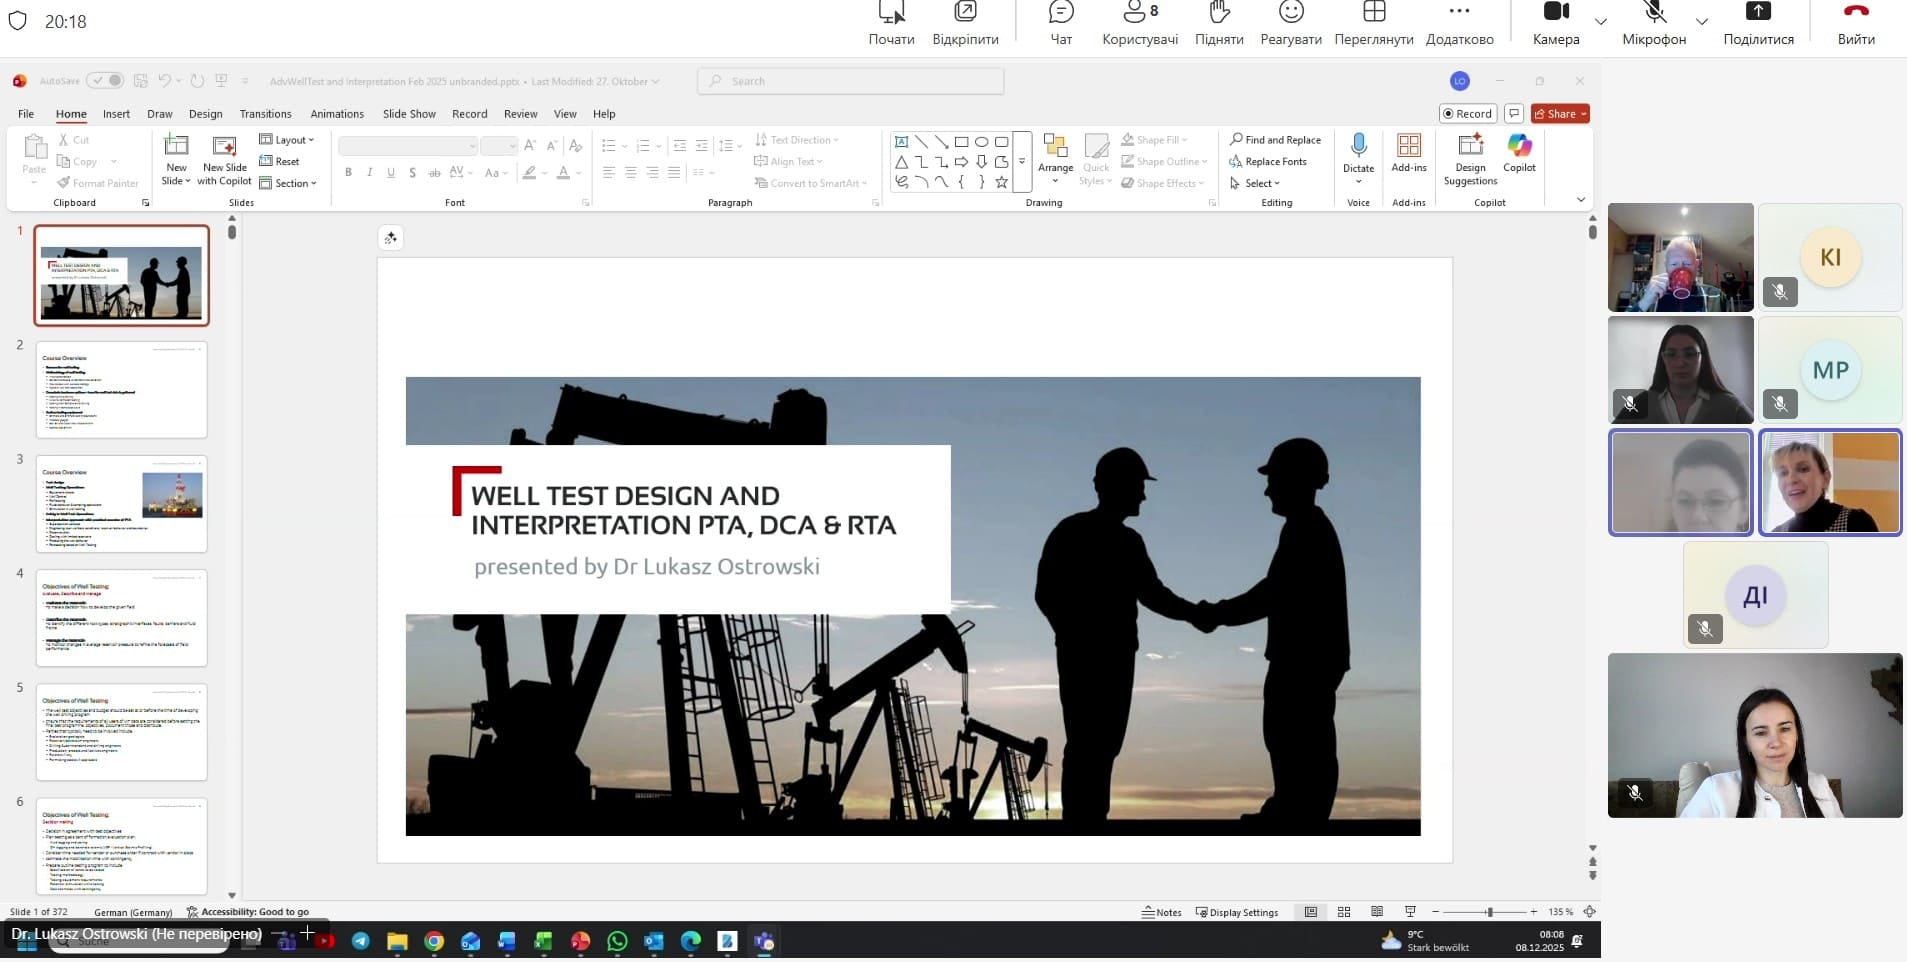
Task: Open the Slide Show ribbon tab
Action: [409, 114]
